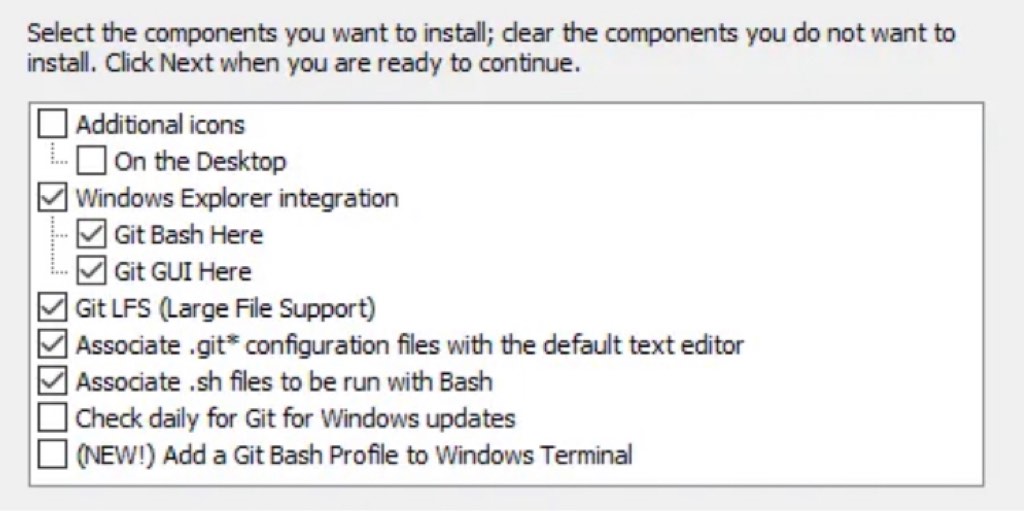Viewport: 1024px width, 511px height.
Task: Select the "Git GUI Here" label text
Action: (183, 271)
